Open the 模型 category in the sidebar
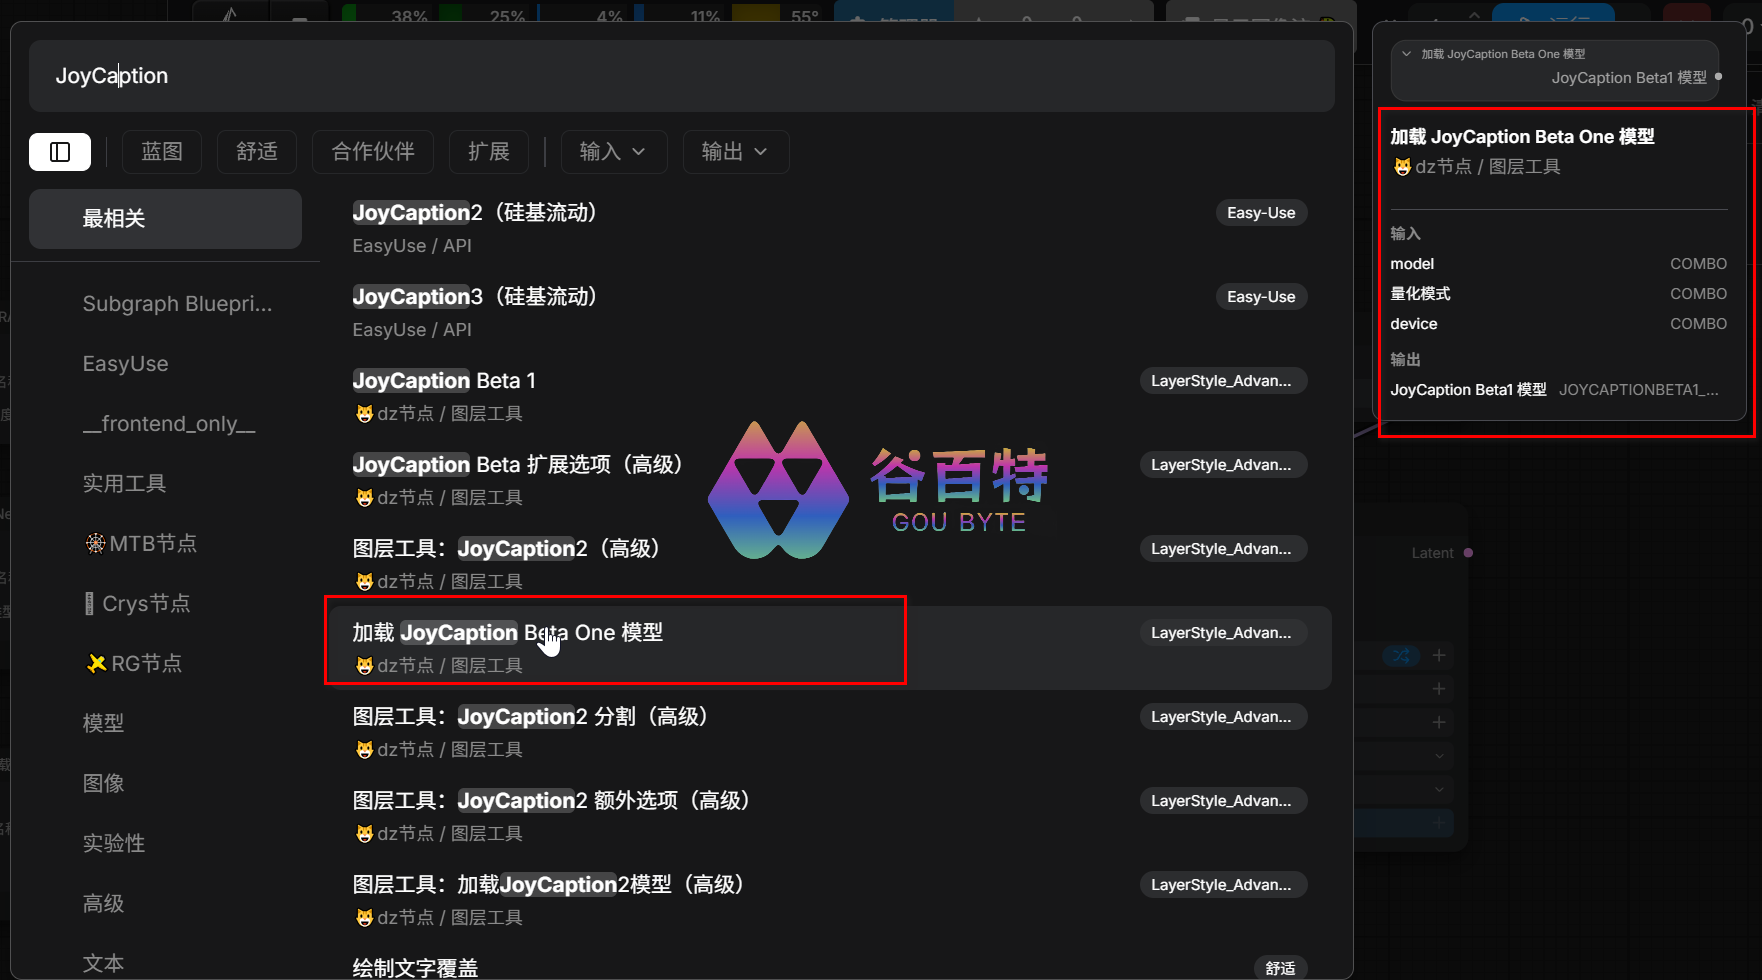Image resolution: width=1762 pixels, height=980 pixels. tap(103, 724)
